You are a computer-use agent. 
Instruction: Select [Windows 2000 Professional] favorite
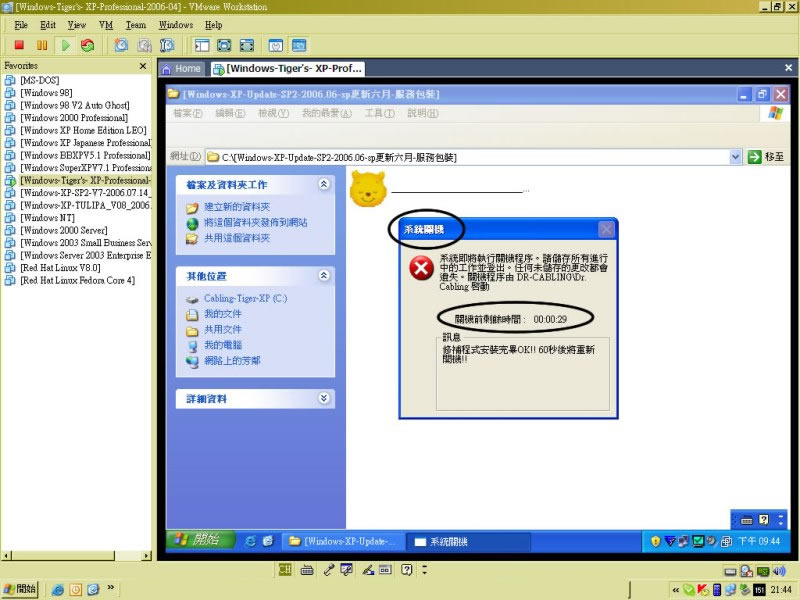(x=73, y=118)
